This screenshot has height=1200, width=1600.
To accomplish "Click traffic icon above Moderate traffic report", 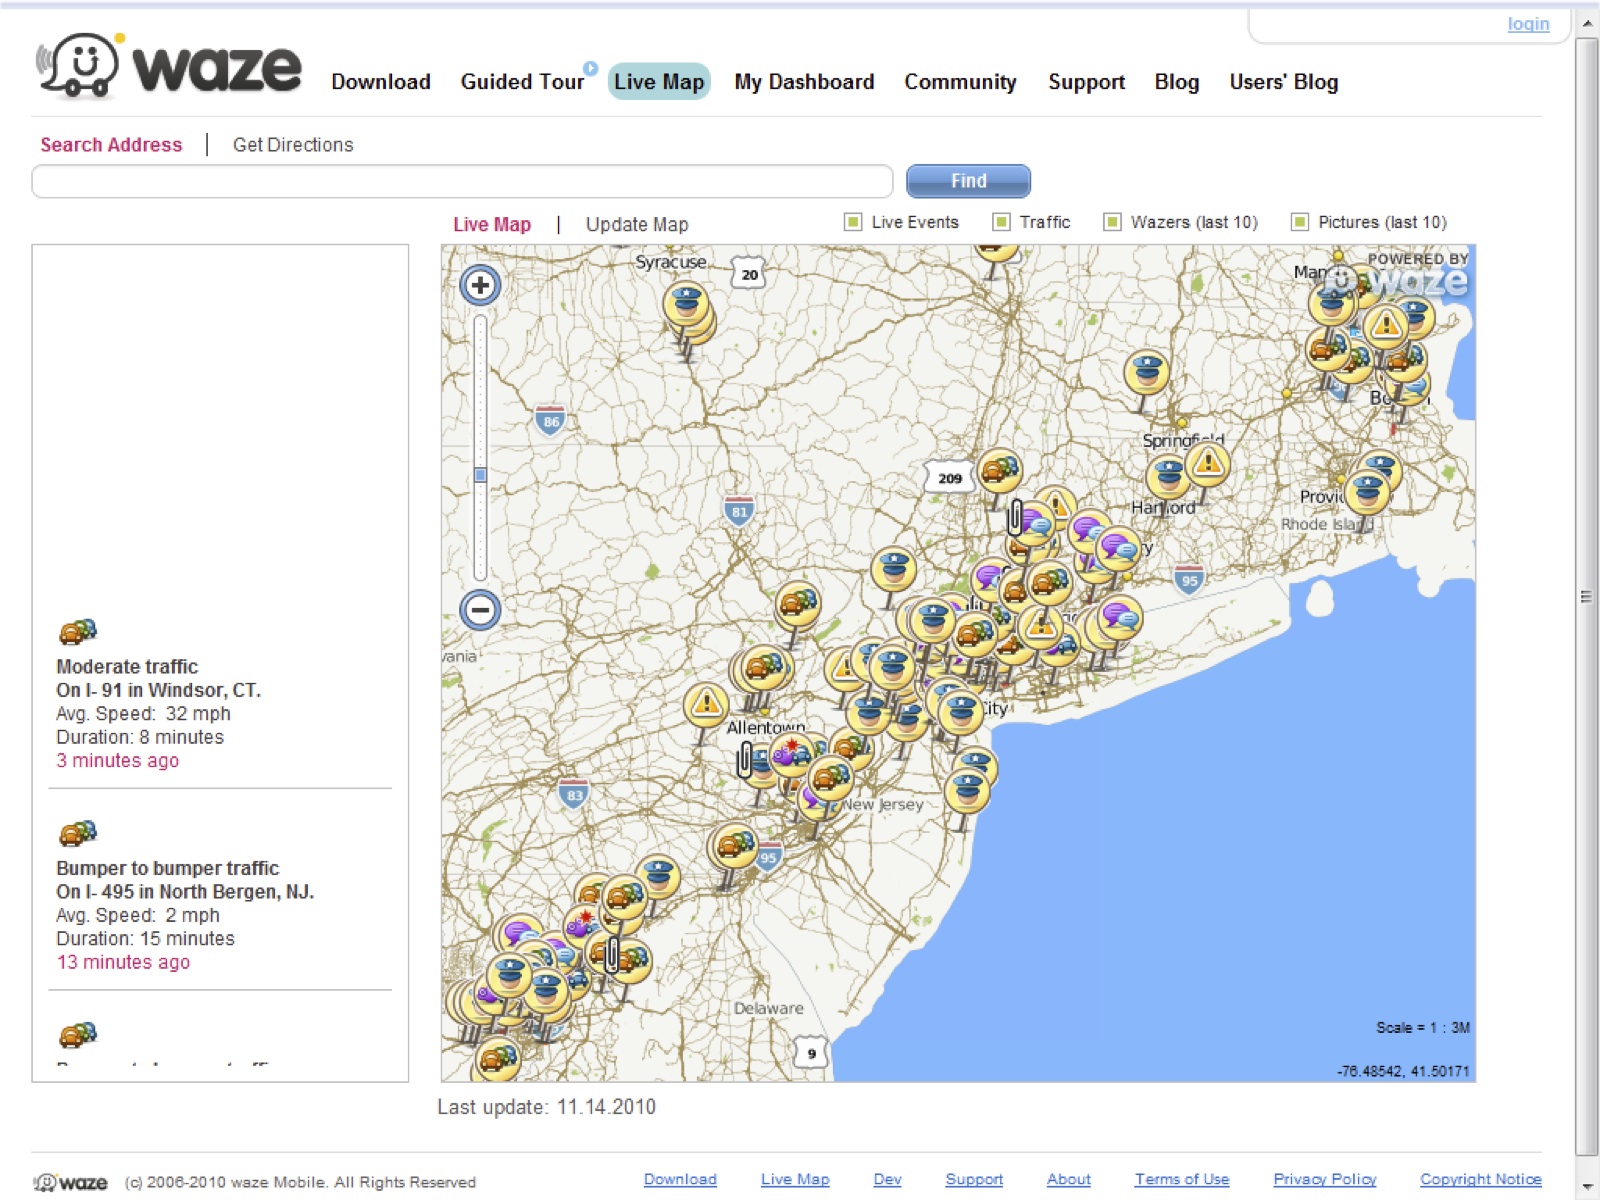I will point(78,631).
